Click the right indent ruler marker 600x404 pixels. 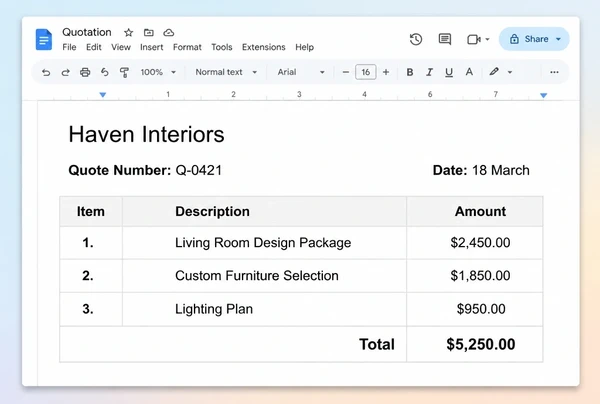[543, 95]
